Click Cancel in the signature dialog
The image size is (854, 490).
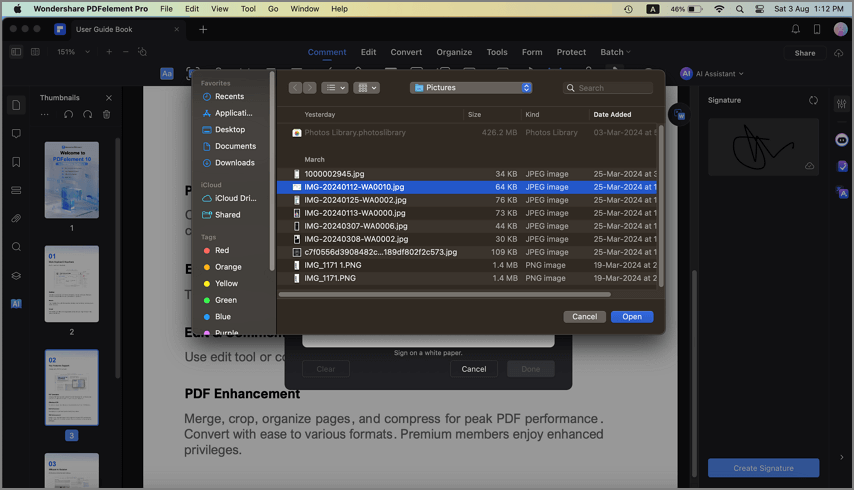click(474, 369)
